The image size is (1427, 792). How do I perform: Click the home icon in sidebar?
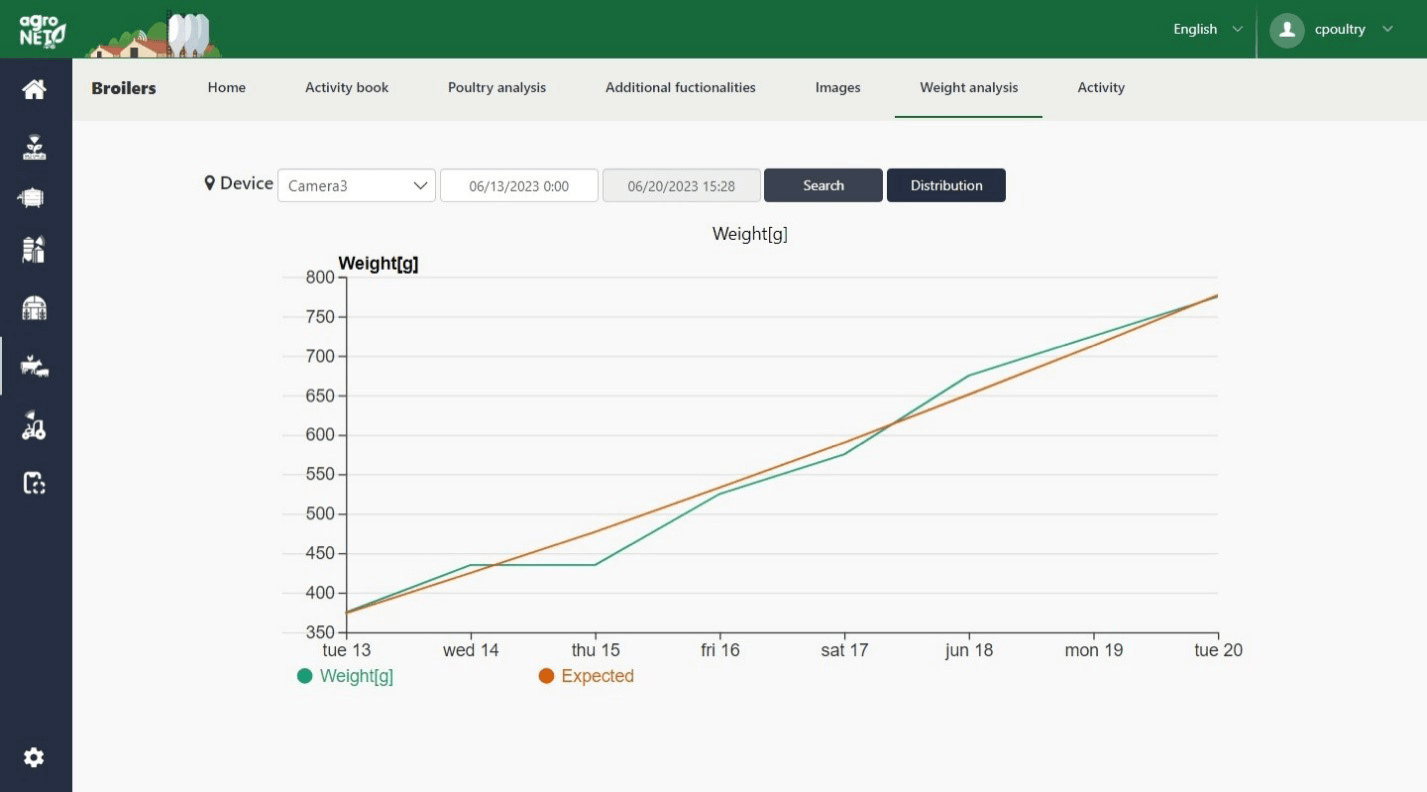click(34, 90)
